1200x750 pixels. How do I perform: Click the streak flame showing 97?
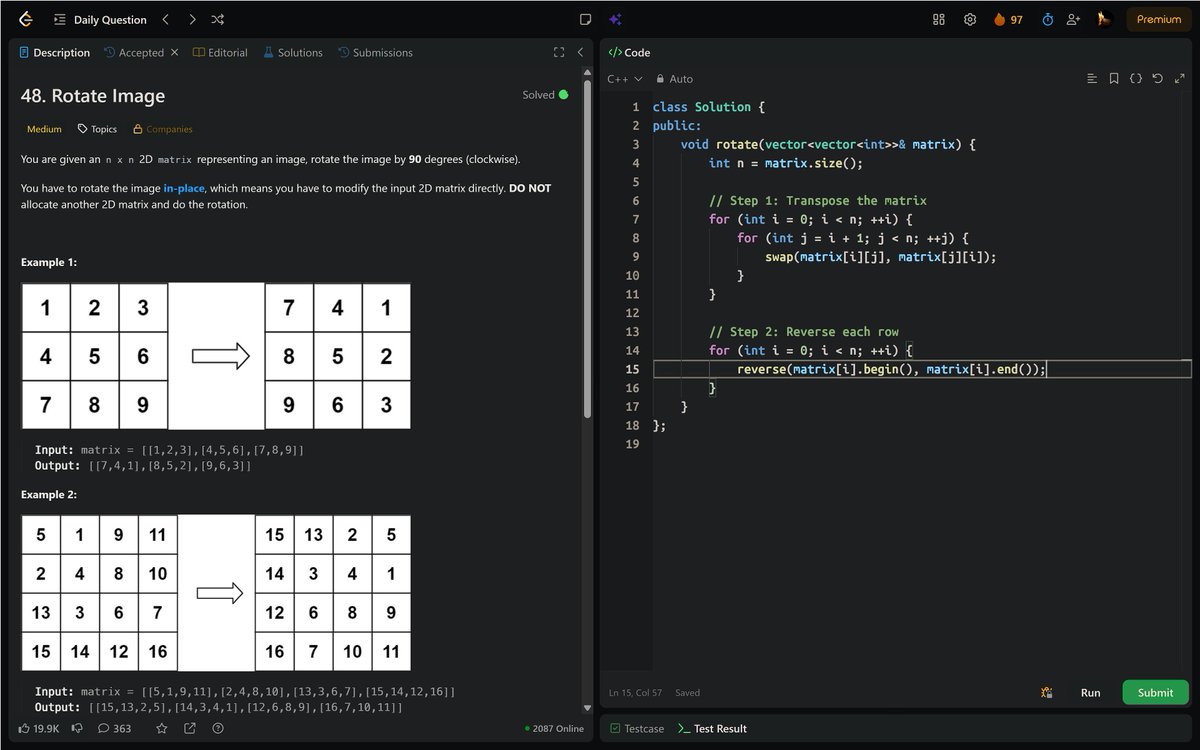coord(1008,19)
